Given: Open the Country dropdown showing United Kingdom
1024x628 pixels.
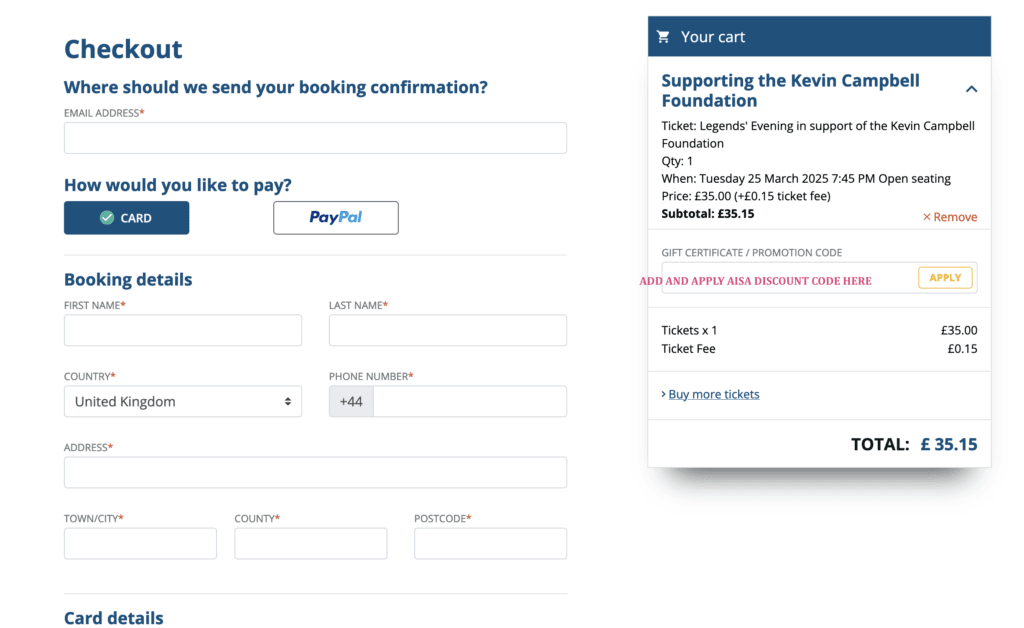Looking at the screenshot, I should 183,401.
